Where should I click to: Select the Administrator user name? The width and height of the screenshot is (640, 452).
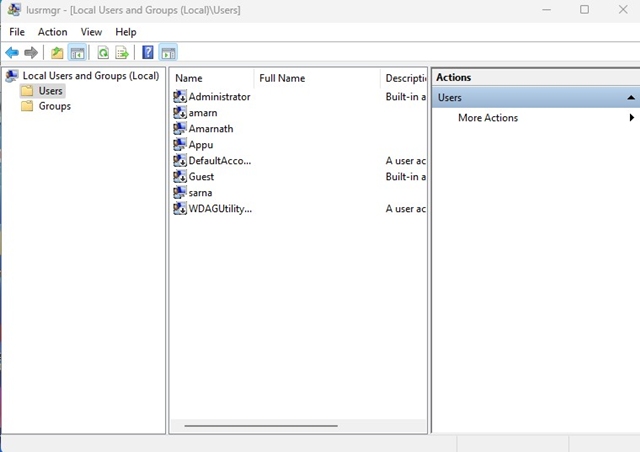[219, 97]
